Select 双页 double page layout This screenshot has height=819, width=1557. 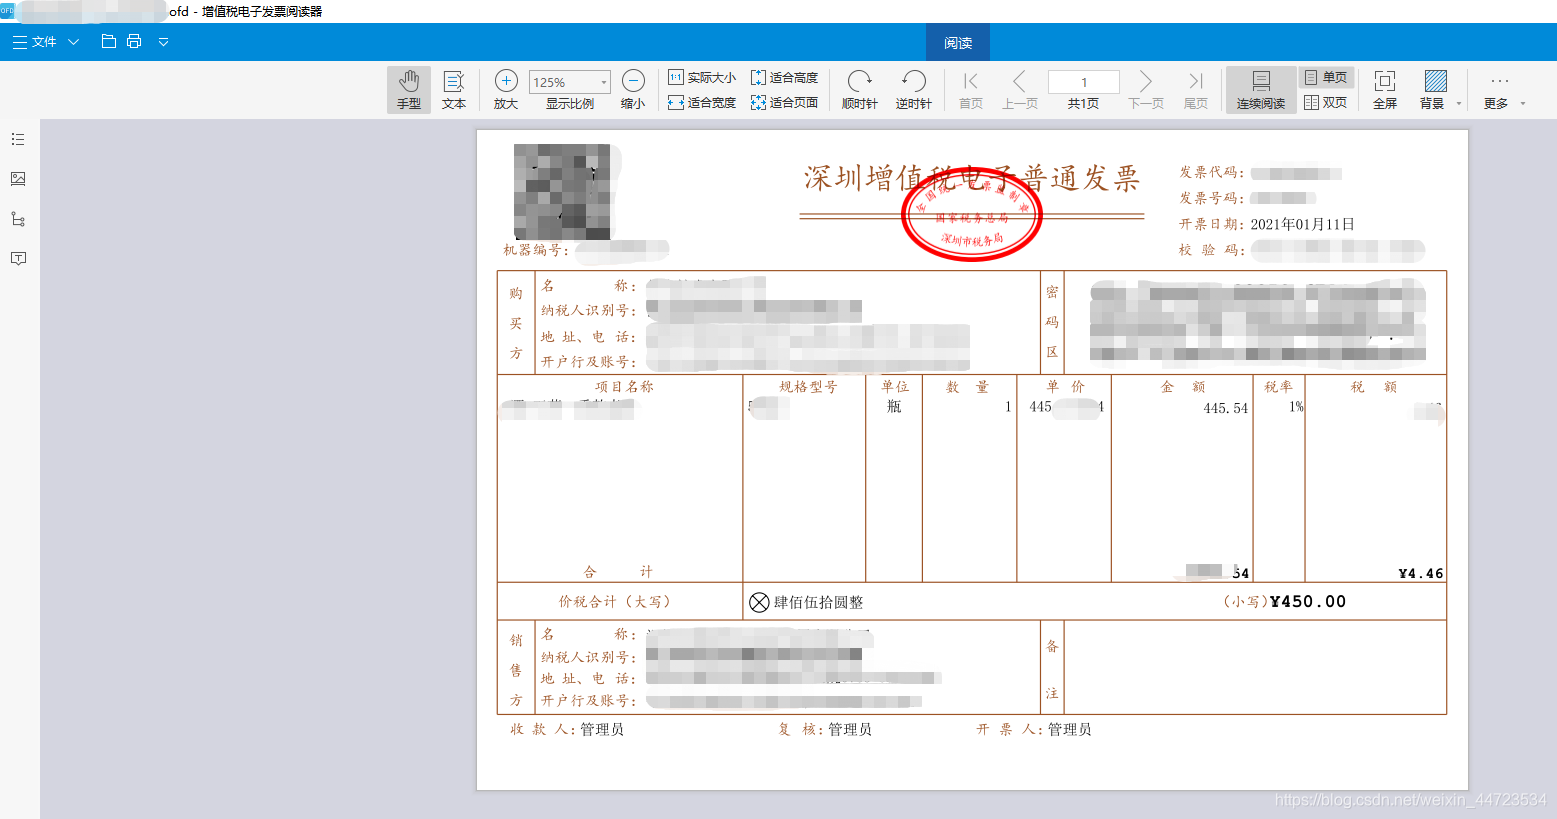coord(1326,102)
